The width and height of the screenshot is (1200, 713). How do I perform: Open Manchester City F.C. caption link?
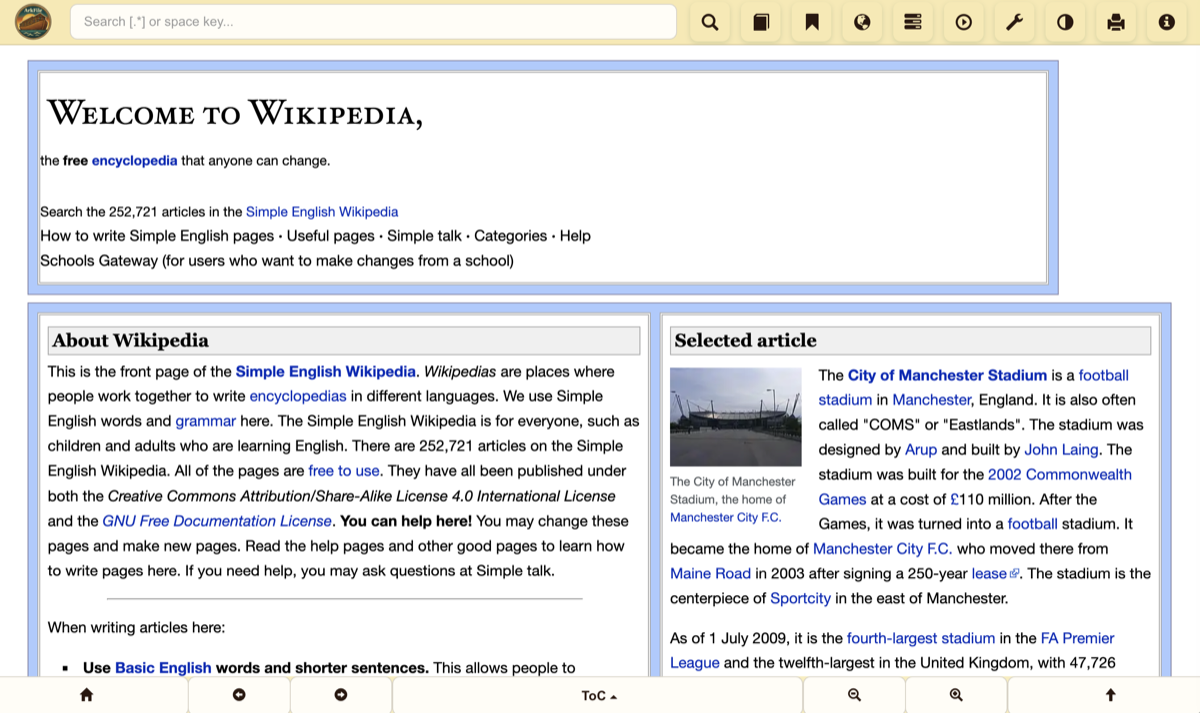726,517
